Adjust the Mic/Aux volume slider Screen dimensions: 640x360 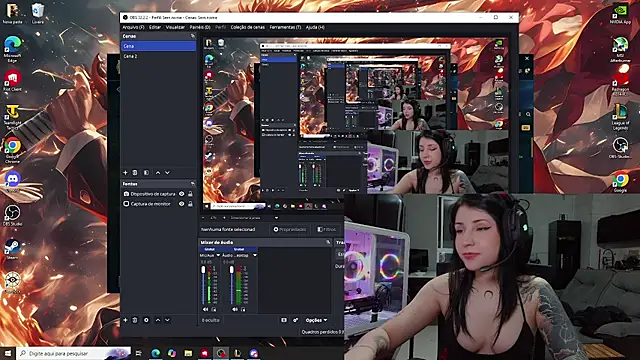point(203,285)
